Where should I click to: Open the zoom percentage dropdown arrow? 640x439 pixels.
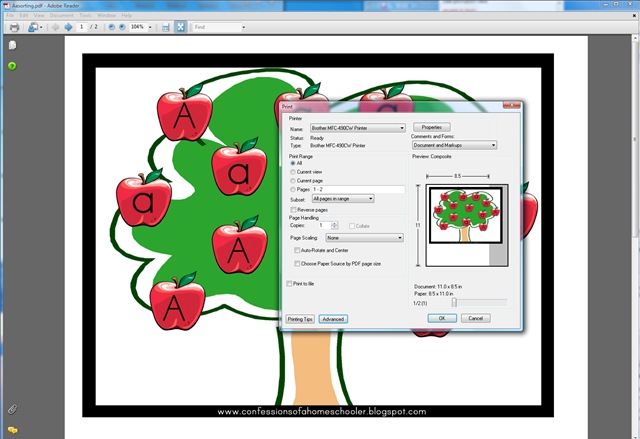[x=150, y=27]
